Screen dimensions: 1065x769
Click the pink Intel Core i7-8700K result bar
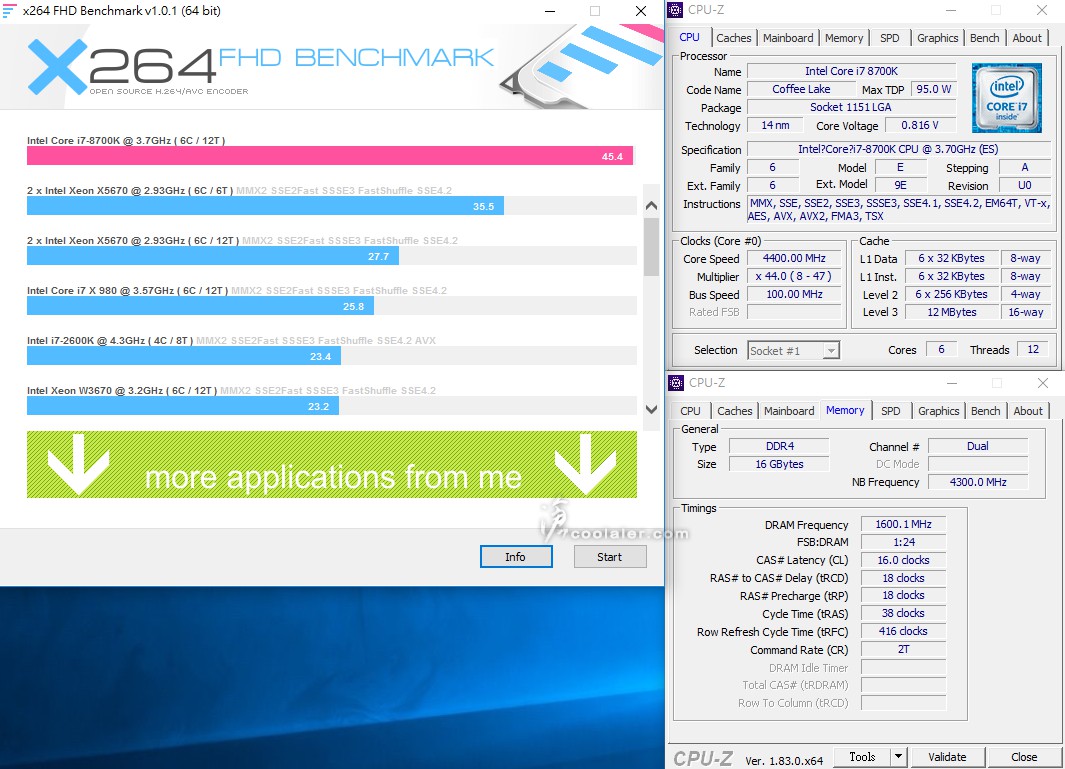330,156
